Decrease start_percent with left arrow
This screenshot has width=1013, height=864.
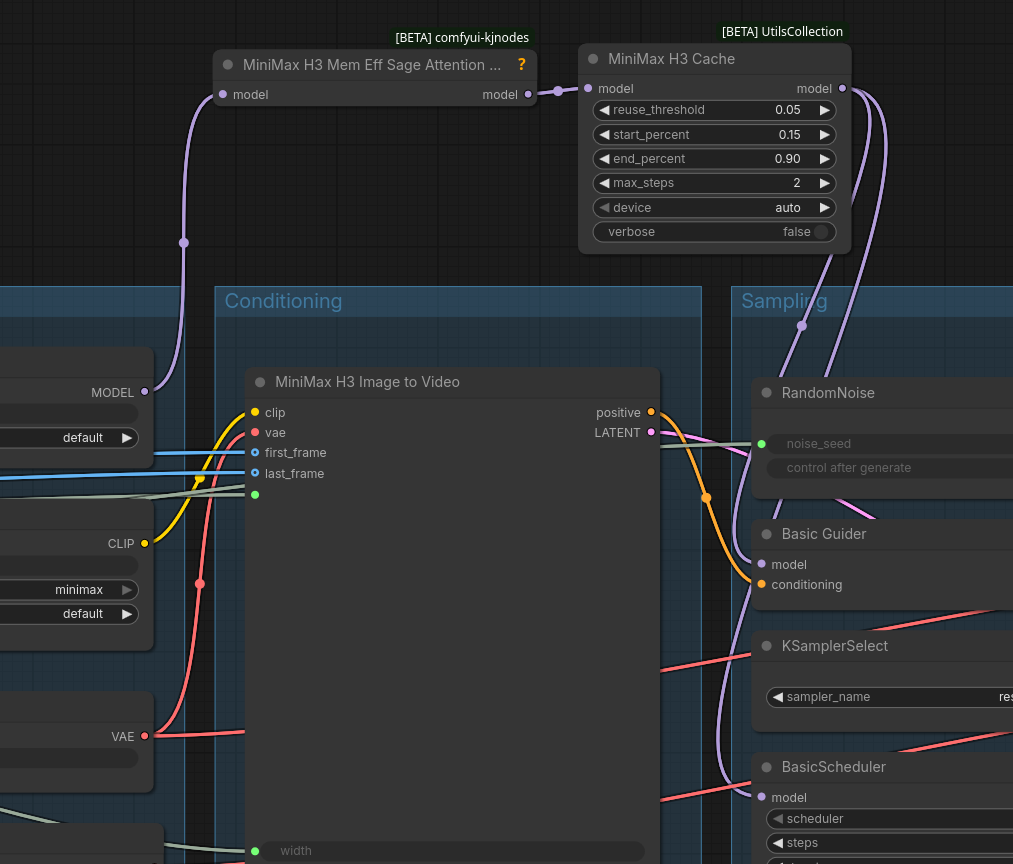tap(604, 134)
